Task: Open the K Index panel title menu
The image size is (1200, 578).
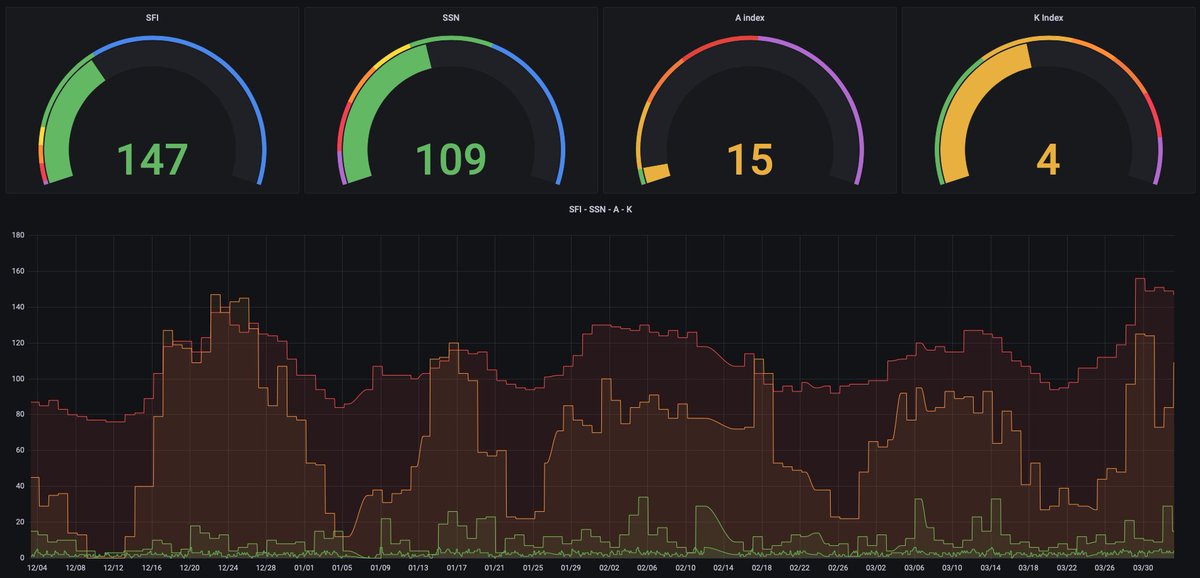Action: pyautogui.click(x=1048, y=16)
